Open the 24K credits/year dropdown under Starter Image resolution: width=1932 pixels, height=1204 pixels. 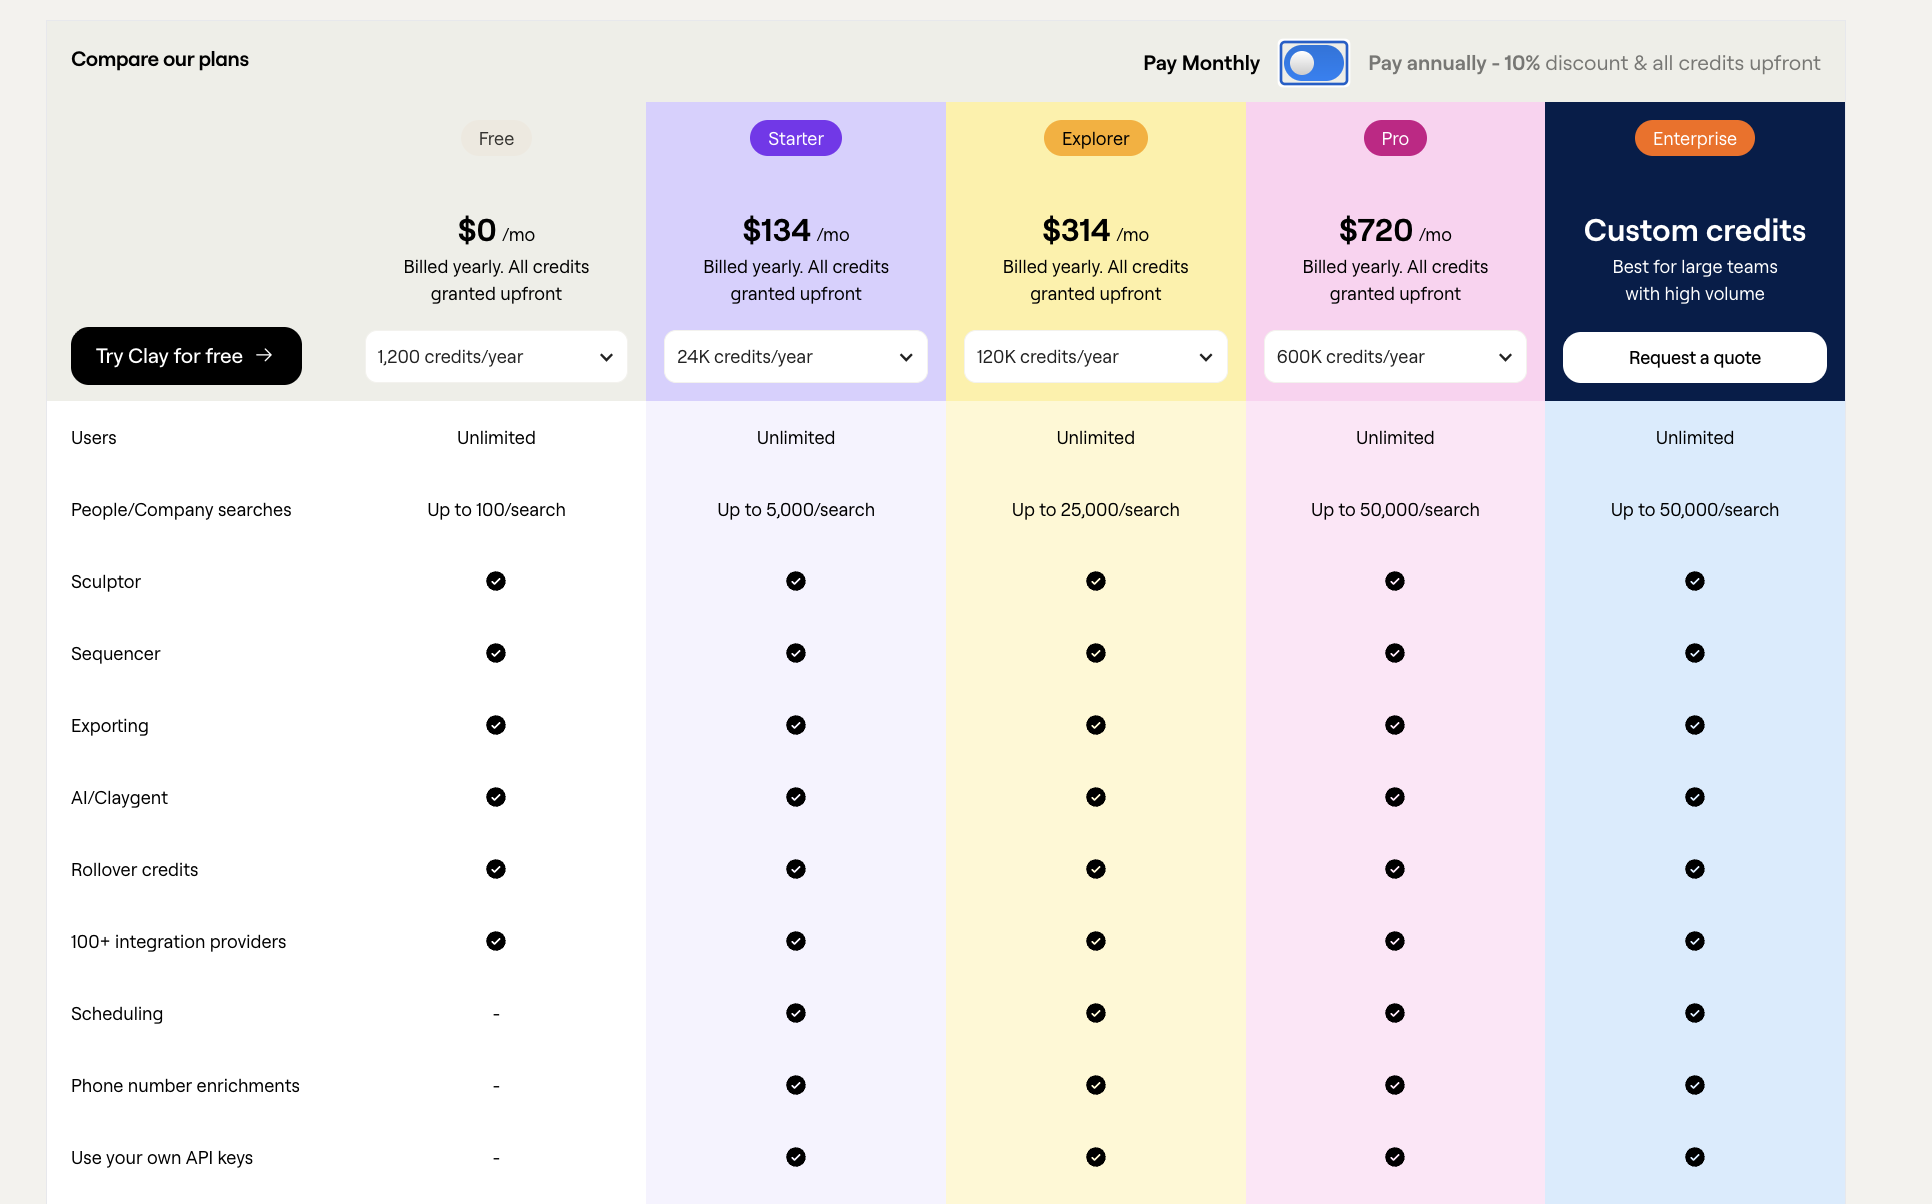[796, 356]
